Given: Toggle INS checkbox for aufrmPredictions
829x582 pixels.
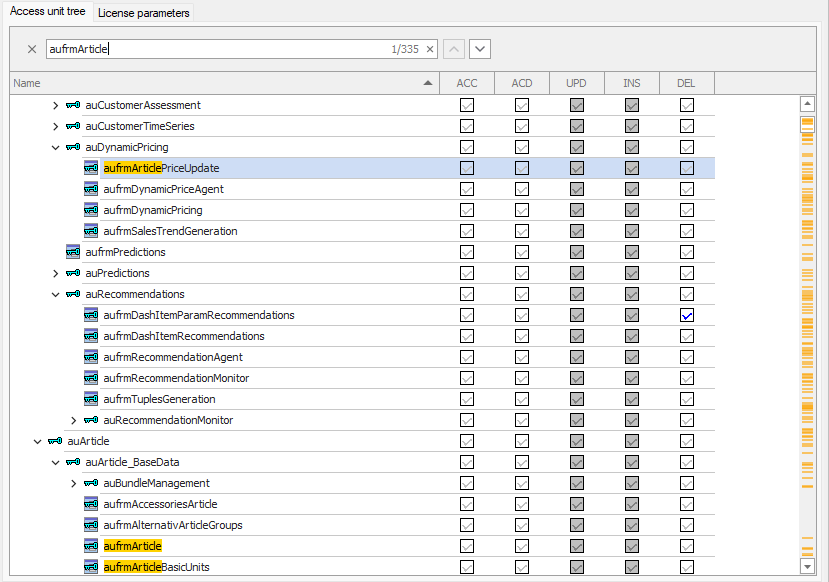Looking at the screenshot, I should (632, 252).
